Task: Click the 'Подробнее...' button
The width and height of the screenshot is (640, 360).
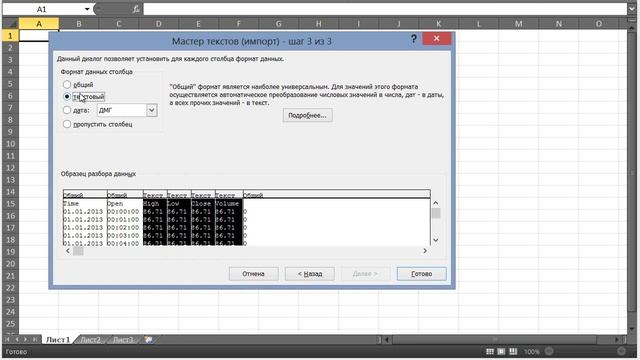Action: click(x=307, y=116)
